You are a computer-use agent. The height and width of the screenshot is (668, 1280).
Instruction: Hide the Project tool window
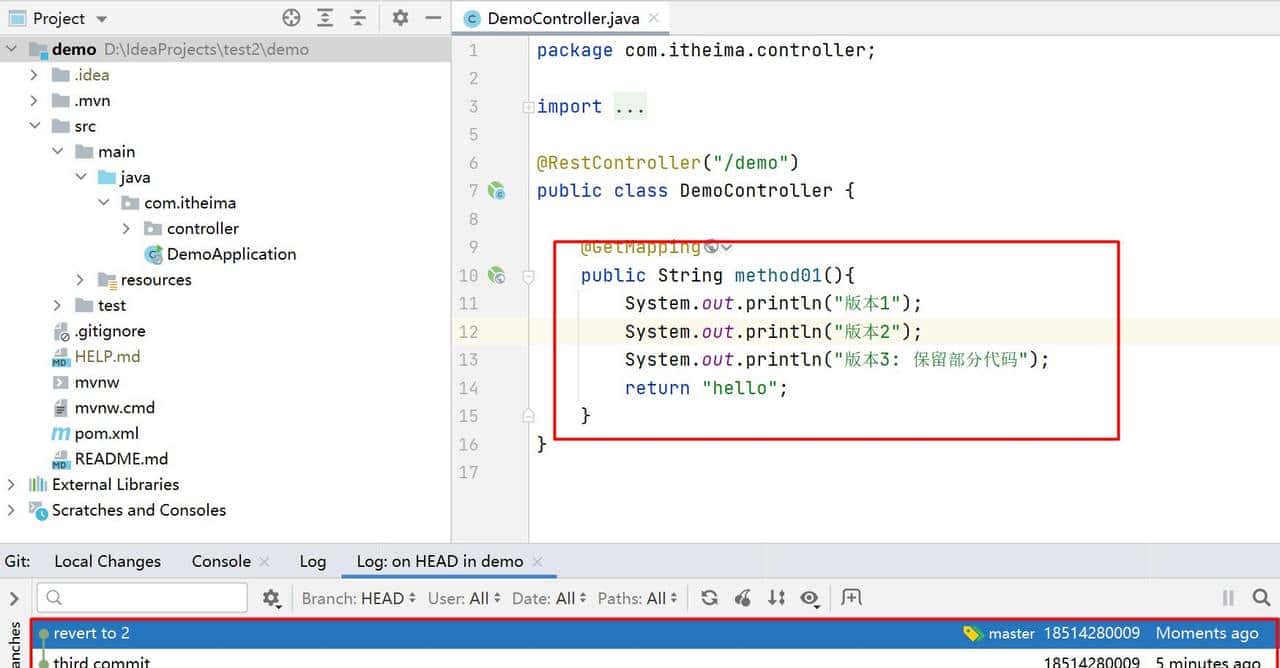pyautogui.click(x=433, y=18)
